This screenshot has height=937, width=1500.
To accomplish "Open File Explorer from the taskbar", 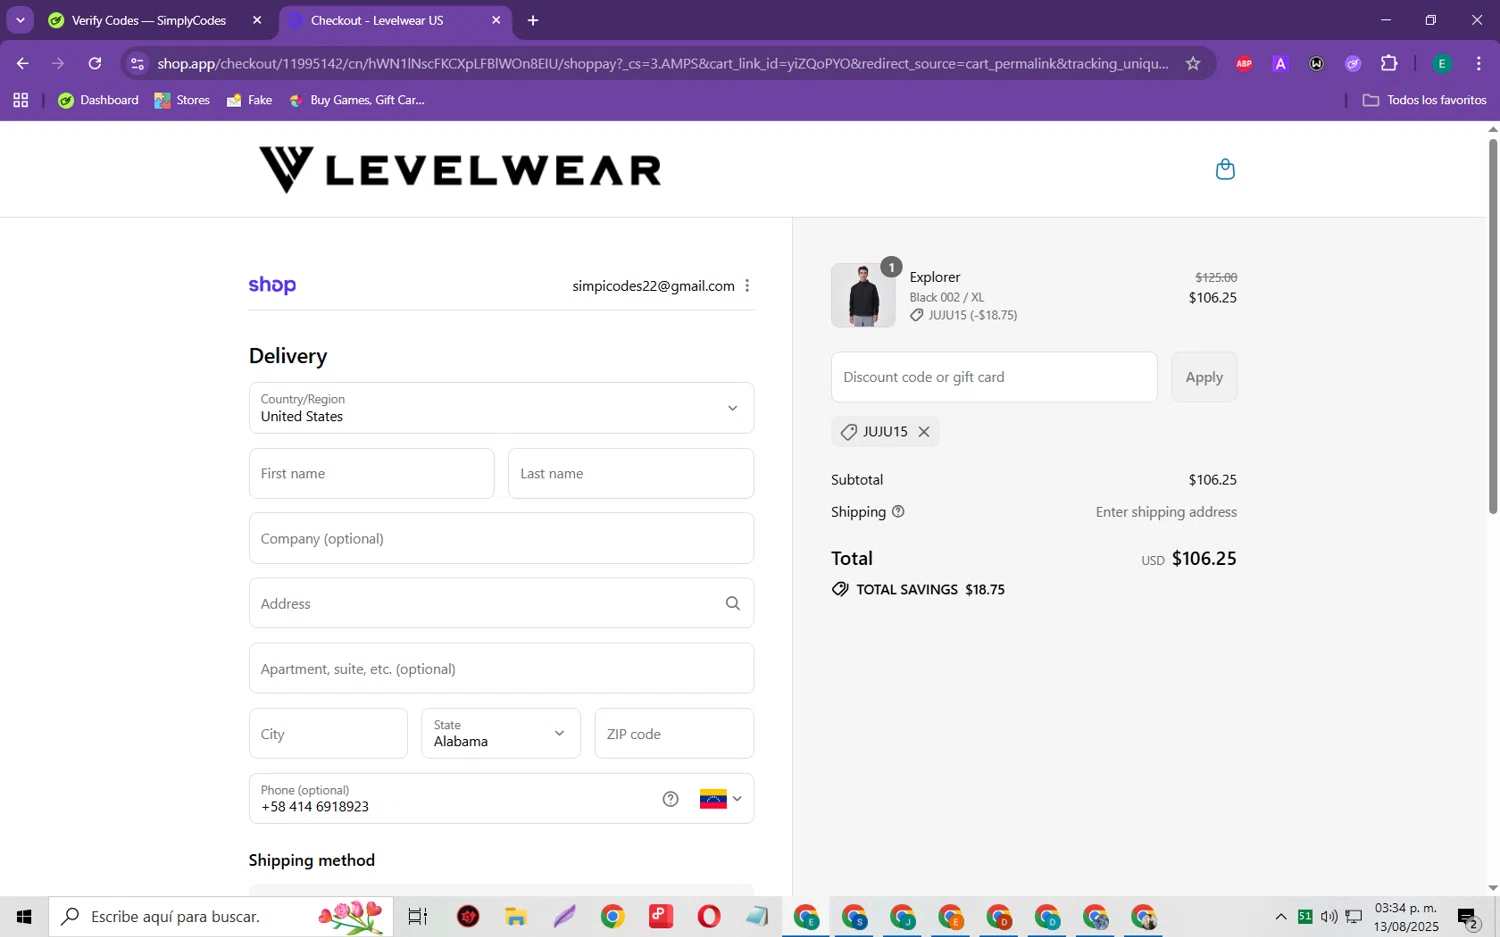I will (516, 916).
